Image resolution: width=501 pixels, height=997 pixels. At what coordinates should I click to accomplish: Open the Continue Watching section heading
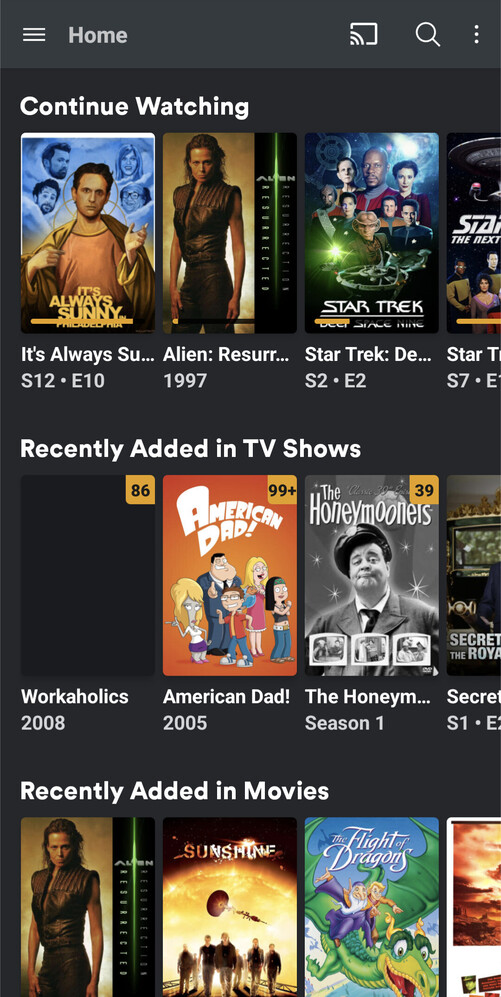[x=134, y=106]
